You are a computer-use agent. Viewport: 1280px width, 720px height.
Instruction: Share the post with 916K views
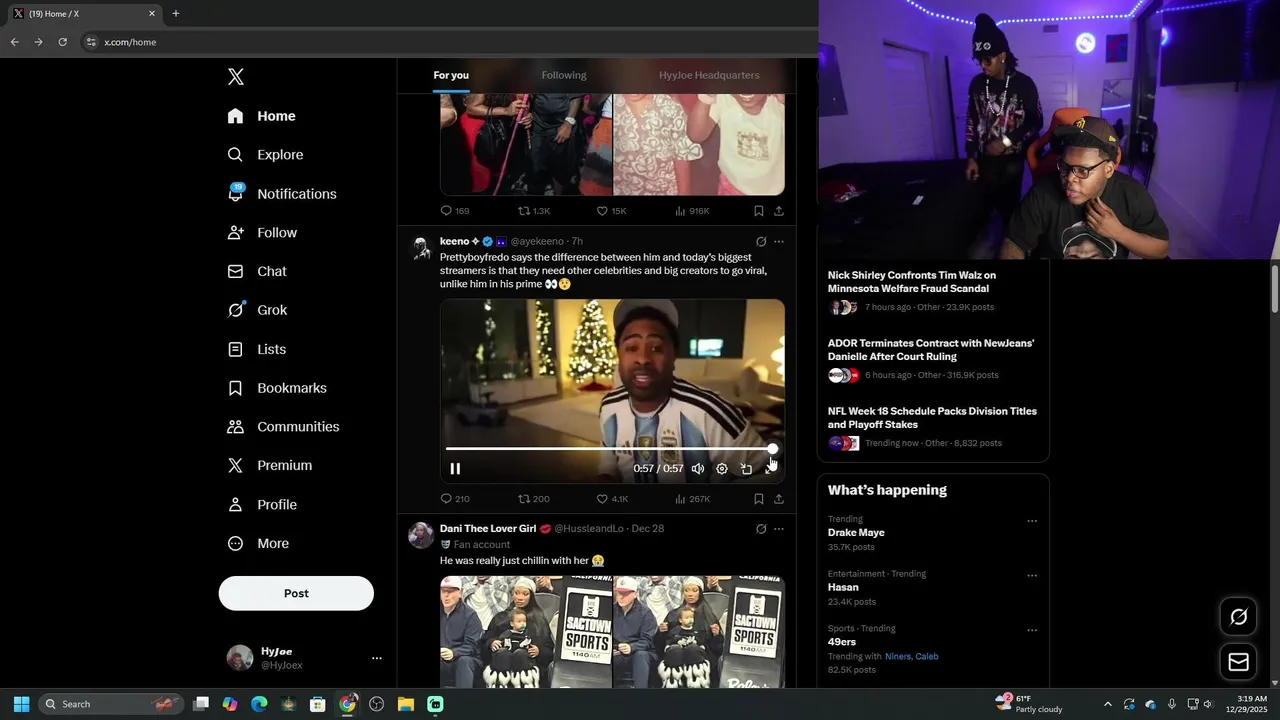tap(779, 211)
